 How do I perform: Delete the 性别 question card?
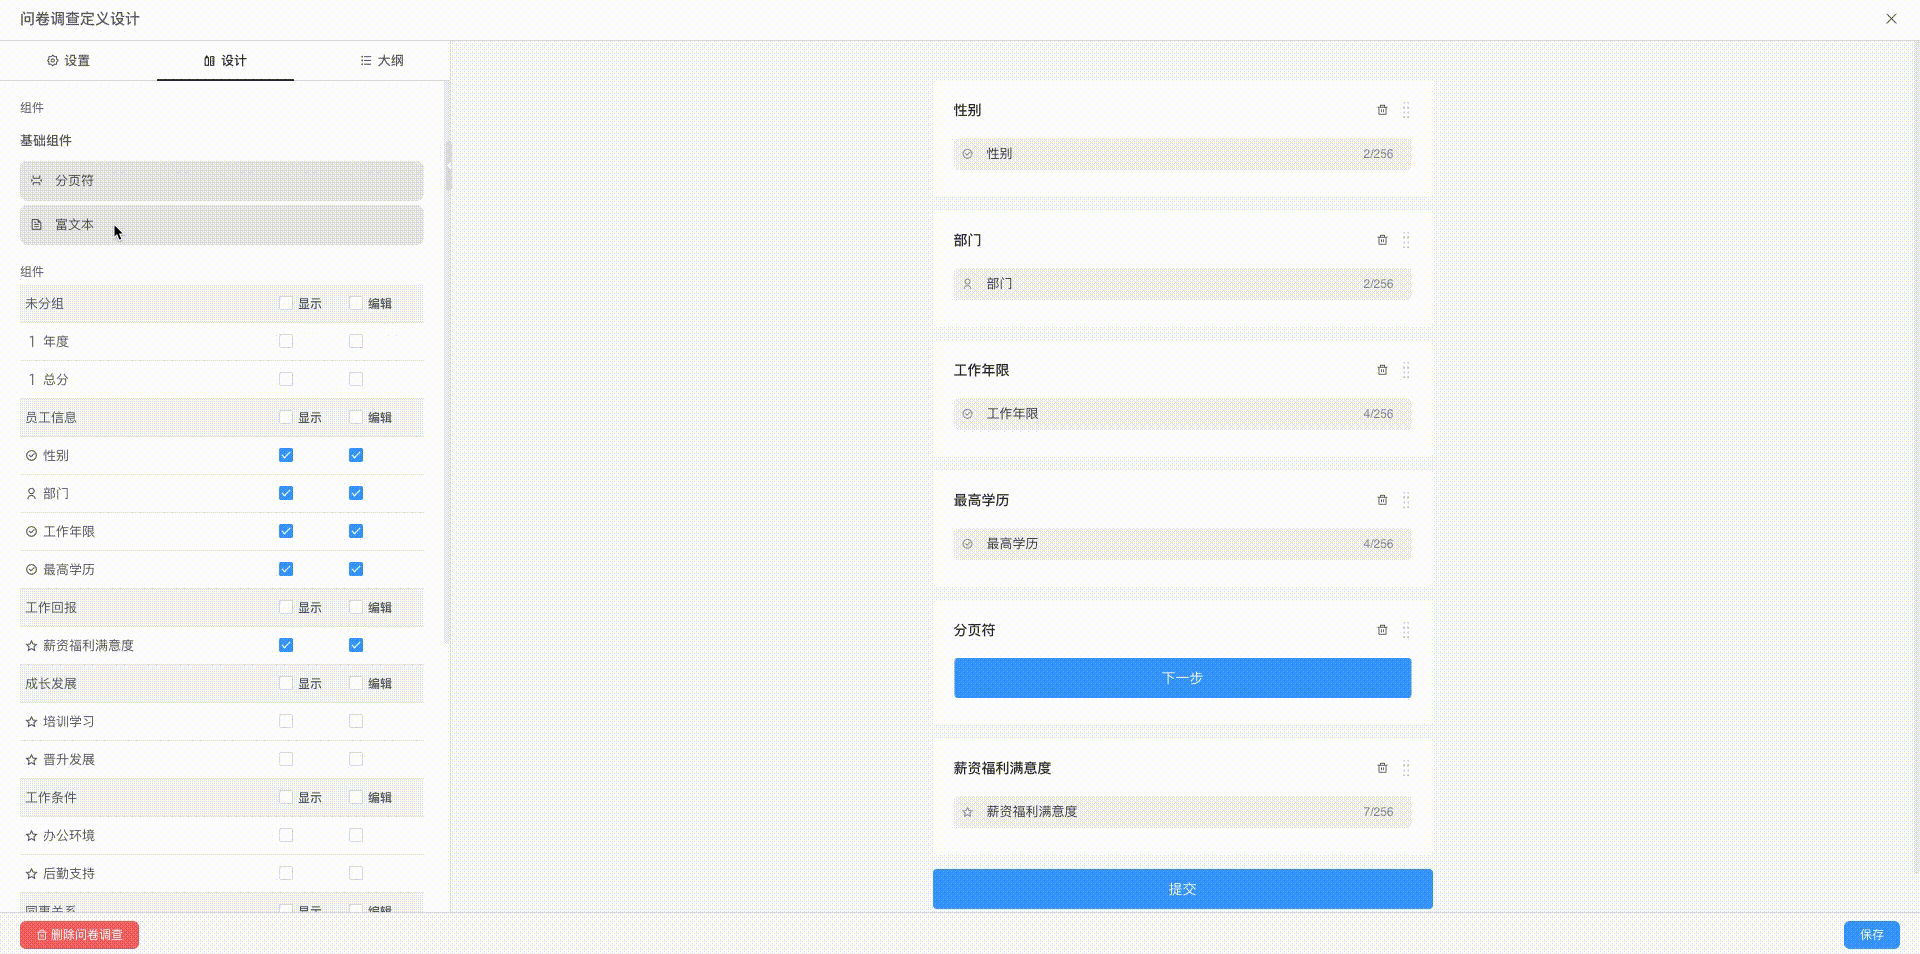coord(1382,110)
